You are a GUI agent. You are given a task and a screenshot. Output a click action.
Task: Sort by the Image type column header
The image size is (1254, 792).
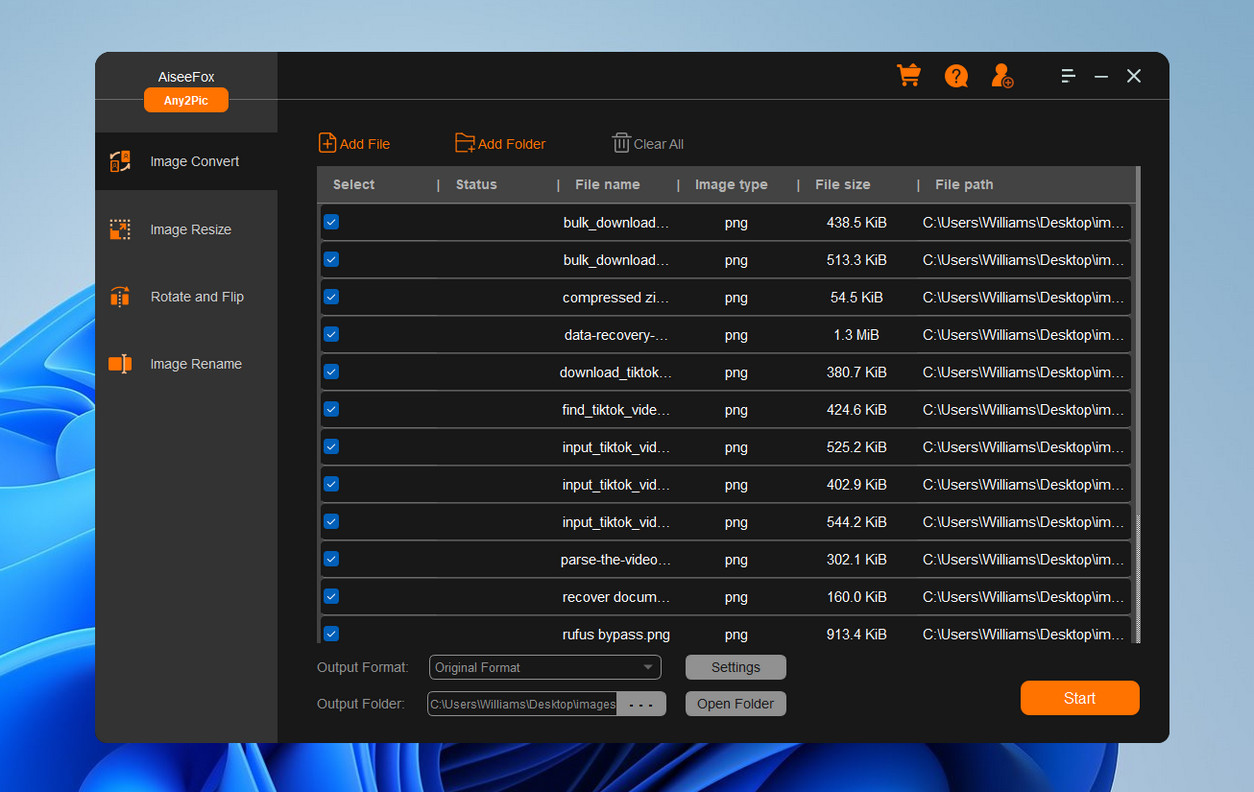coord(732,185)
